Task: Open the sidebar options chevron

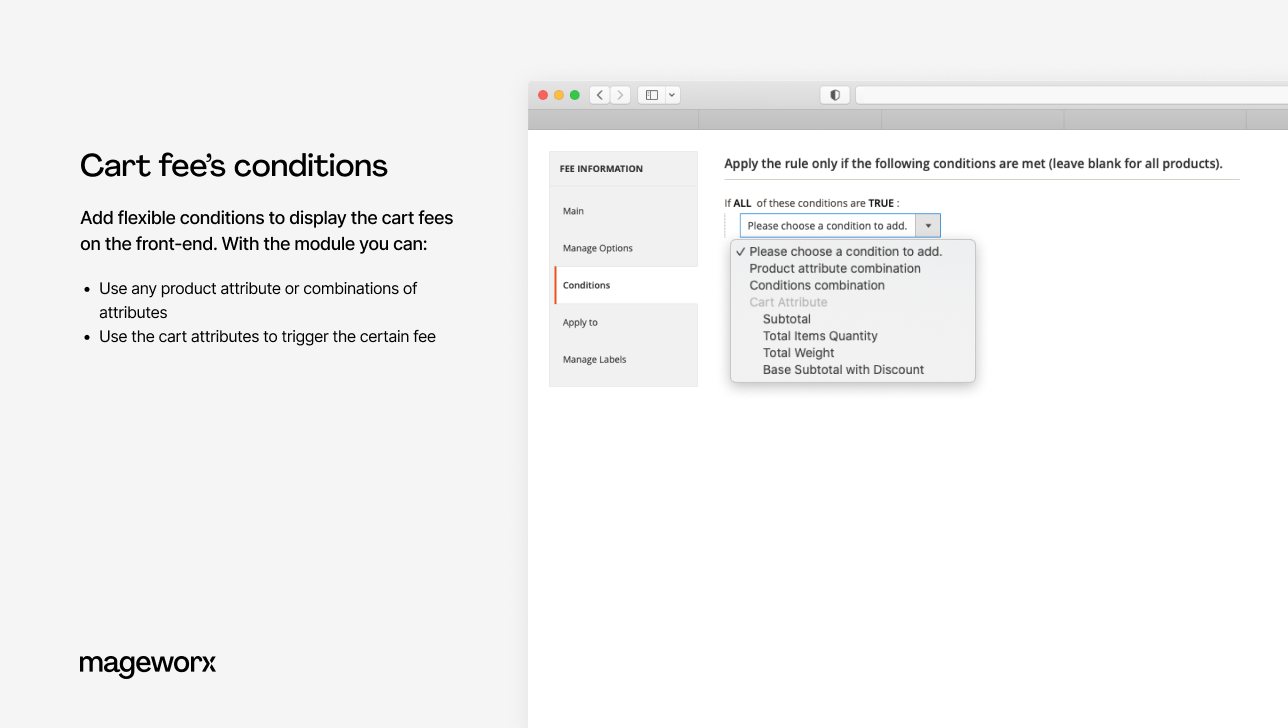Action: click(x=670, y=94)
